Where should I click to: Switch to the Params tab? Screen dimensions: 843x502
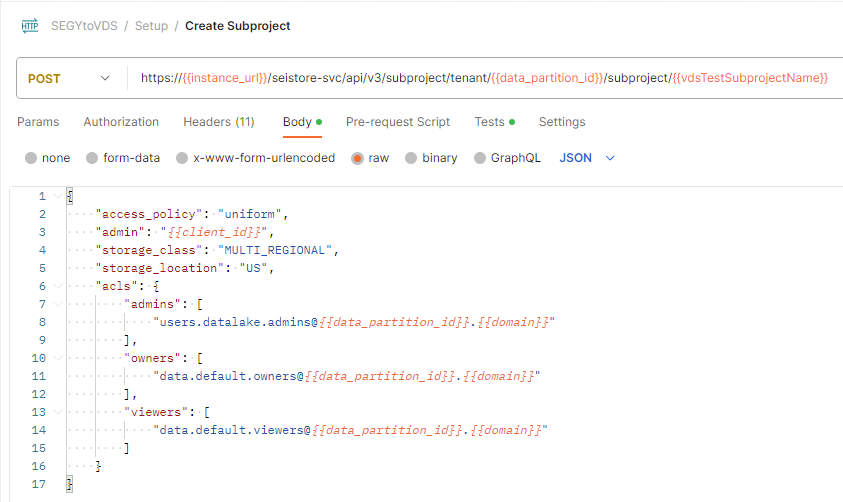click(38, 122)
